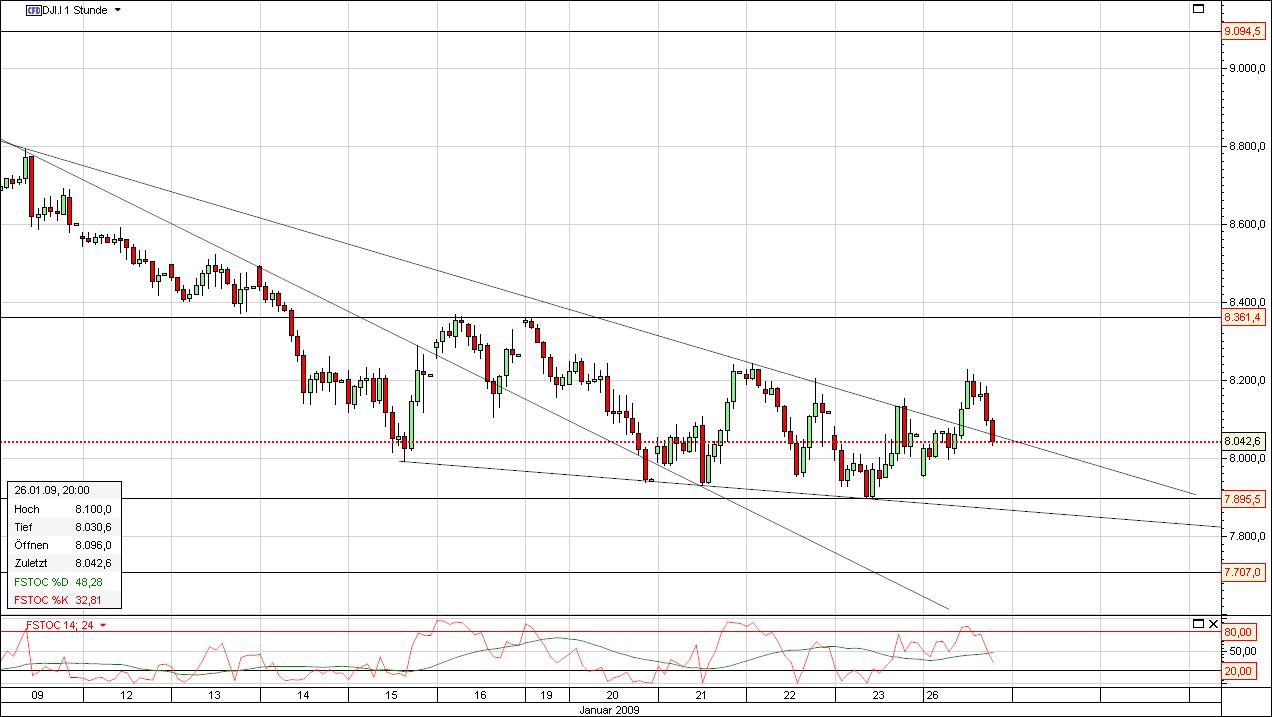The width and height of the screenshot is (1272, 717).
Task: Select the last price label 8.042,6
Action: 1243,440
